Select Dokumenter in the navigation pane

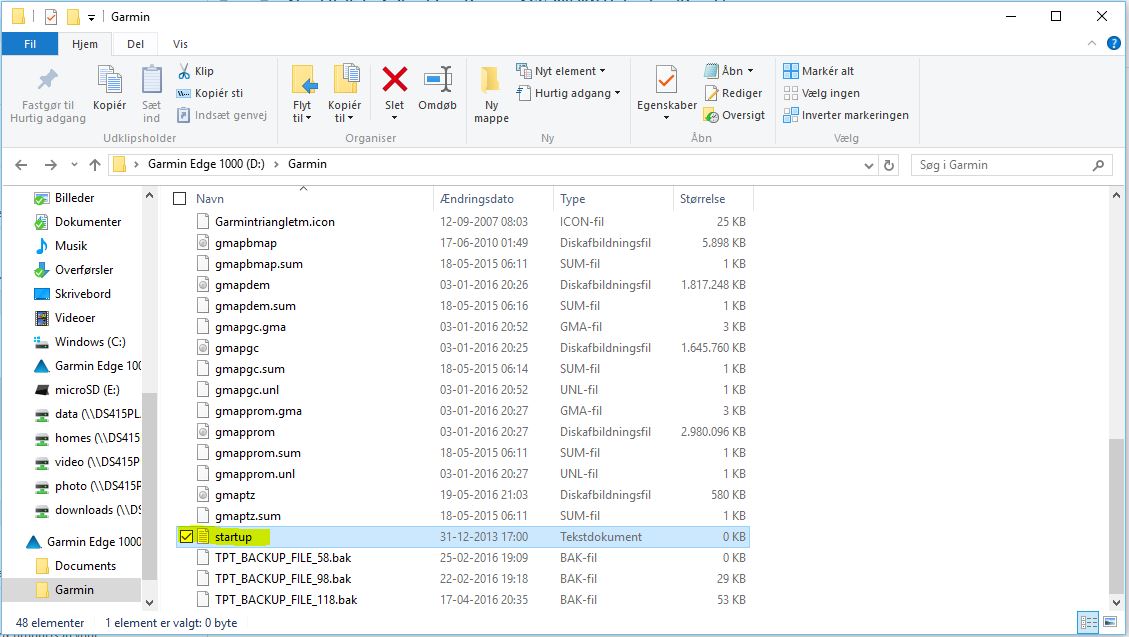coord(88,222)
